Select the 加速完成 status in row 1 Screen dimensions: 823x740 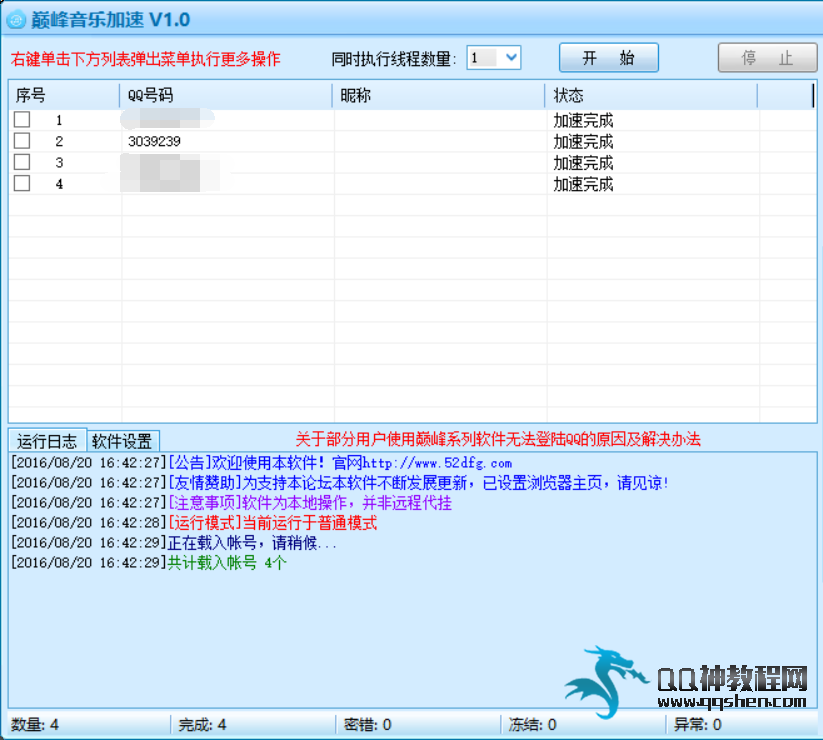583,121
